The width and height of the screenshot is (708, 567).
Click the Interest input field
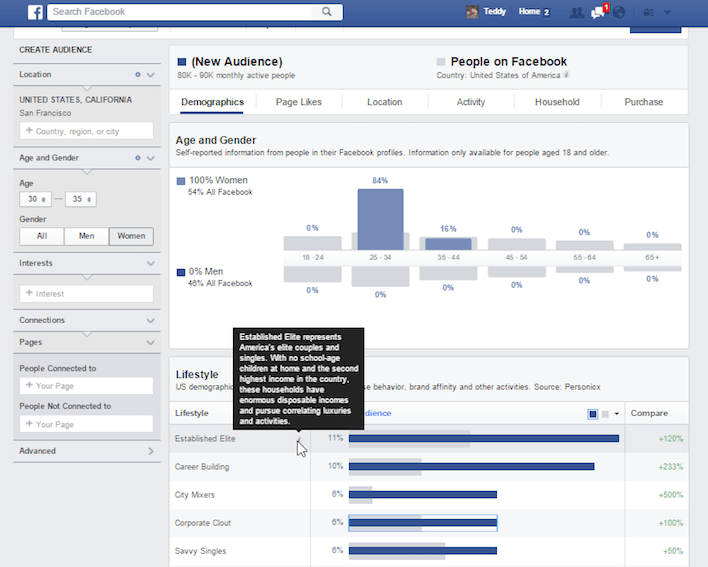pyautogui.click(x=86, y=293)
